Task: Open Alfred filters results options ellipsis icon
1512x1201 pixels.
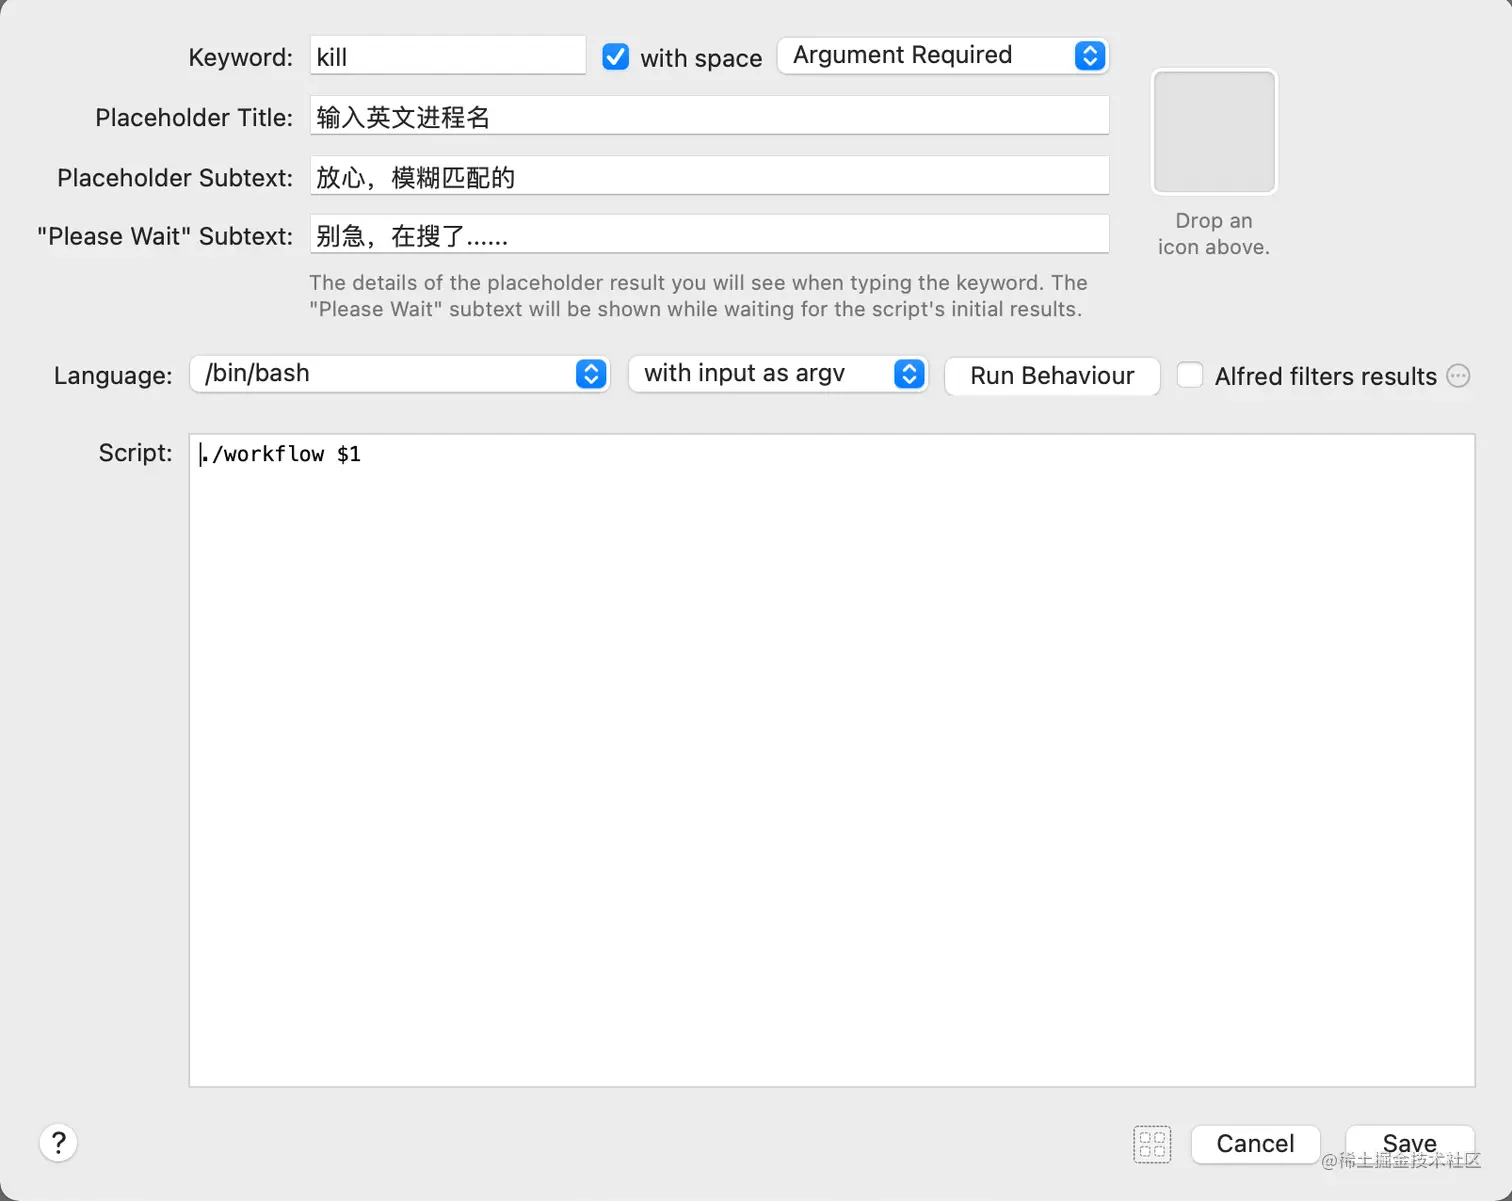Action: 1459,376
